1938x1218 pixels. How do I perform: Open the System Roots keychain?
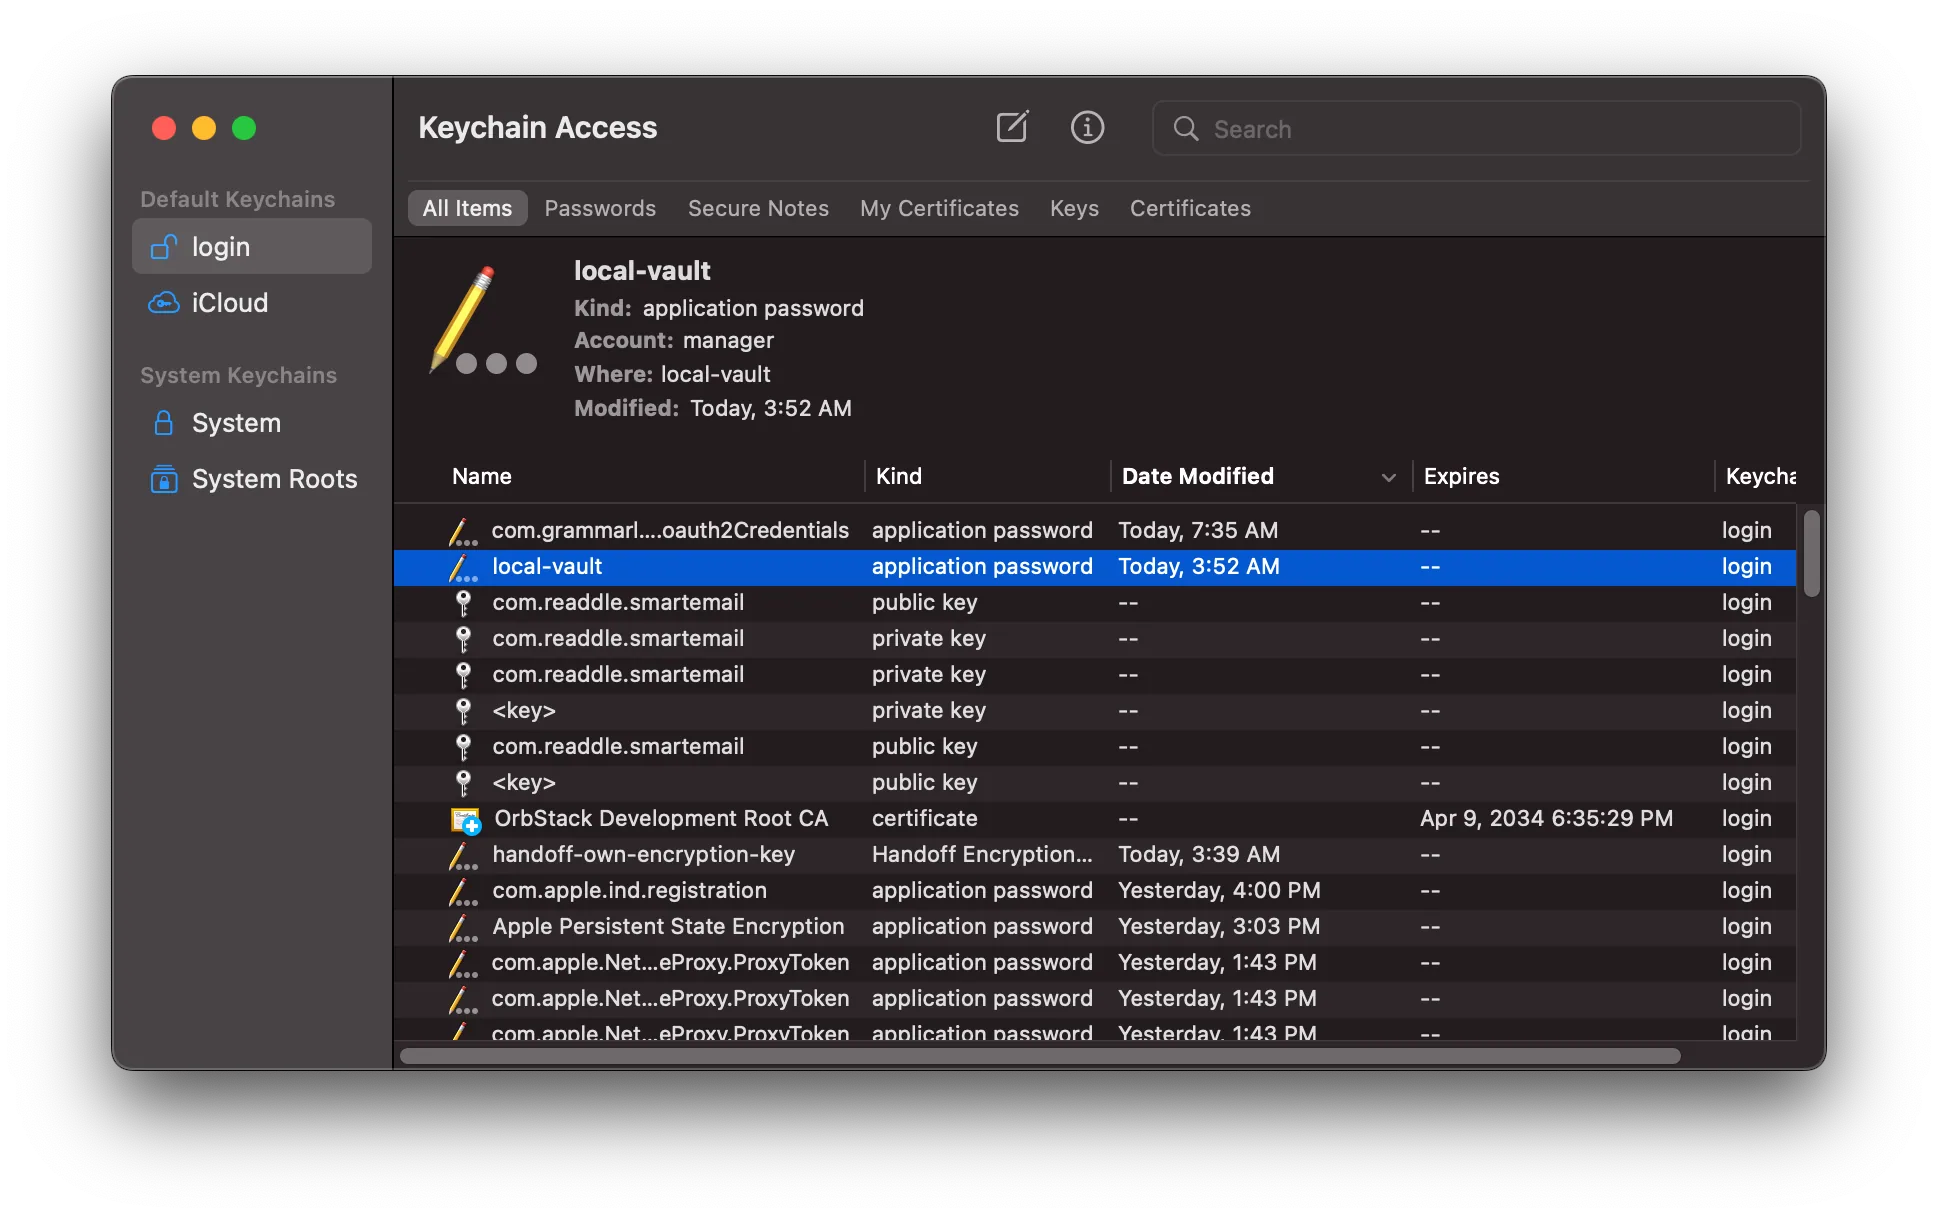(x=252, y=479)
